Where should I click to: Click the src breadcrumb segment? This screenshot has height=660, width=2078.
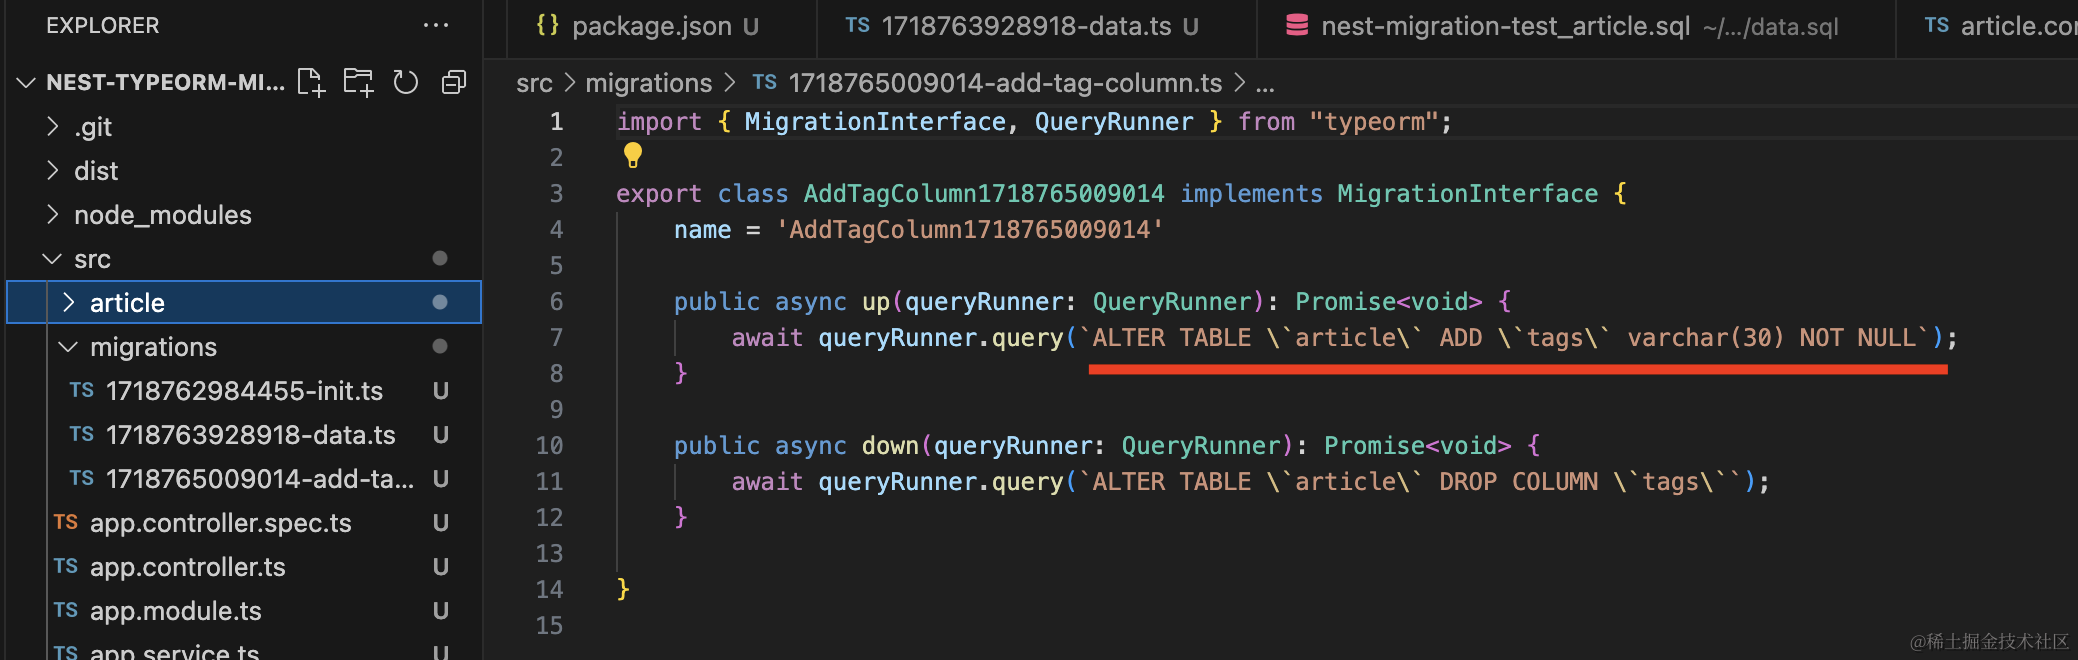tap(534, 83)
